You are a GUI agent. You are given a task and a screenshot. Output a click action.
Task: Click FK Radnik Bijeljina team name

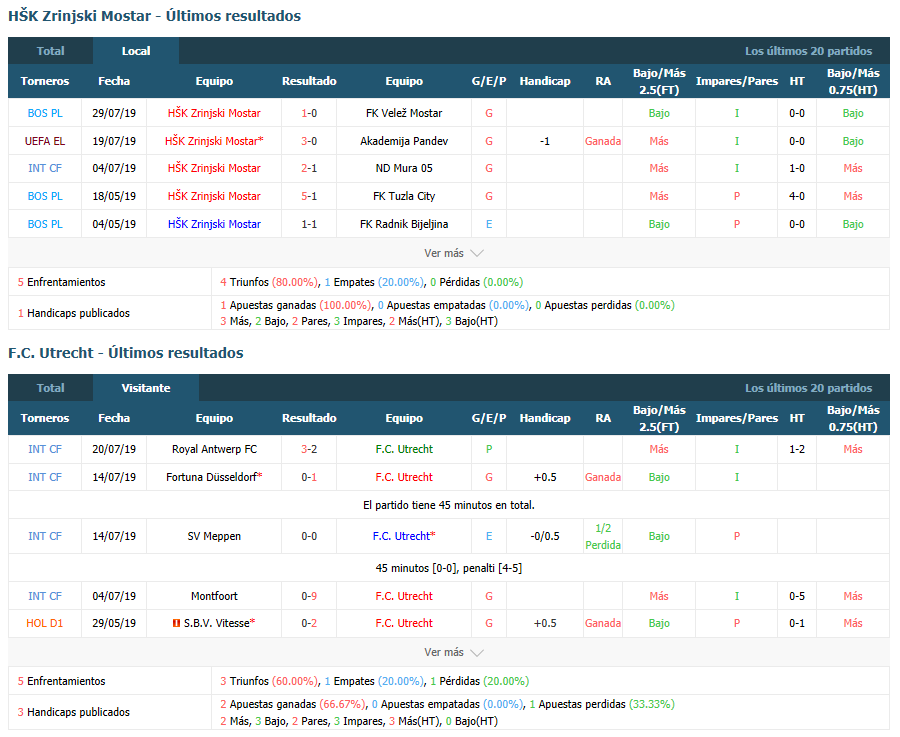(404, 224)
